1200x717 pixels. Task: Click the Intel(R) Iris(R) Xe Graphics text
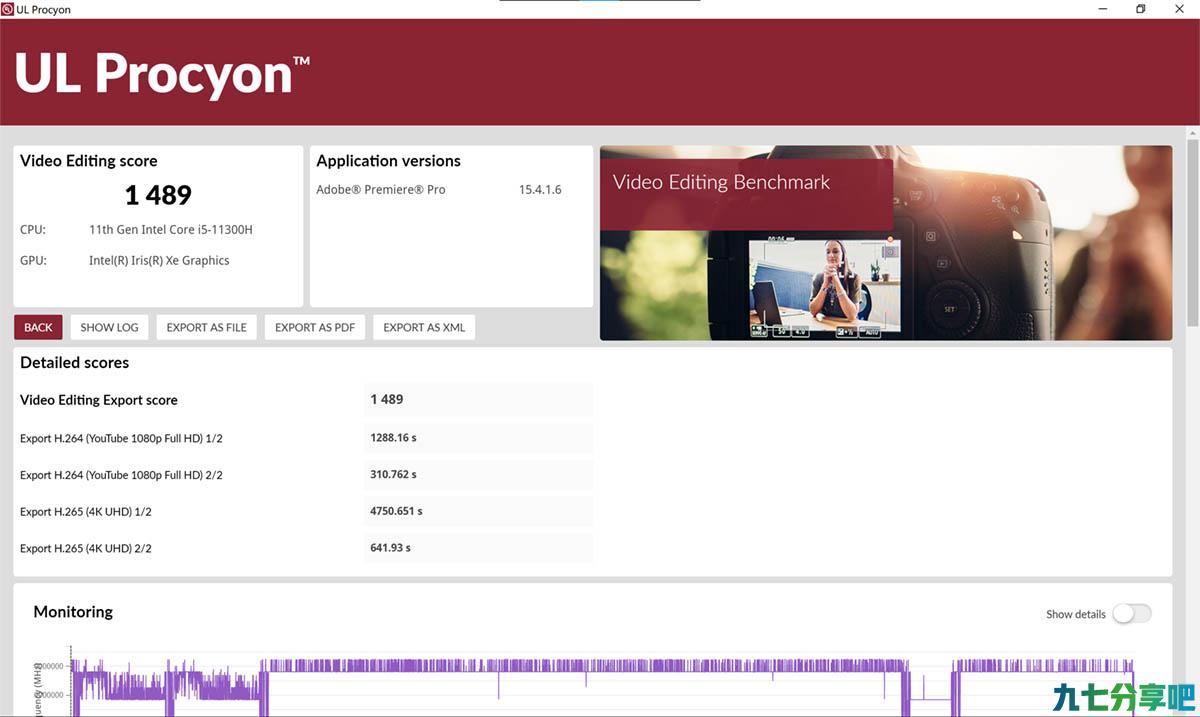(159, 261)
